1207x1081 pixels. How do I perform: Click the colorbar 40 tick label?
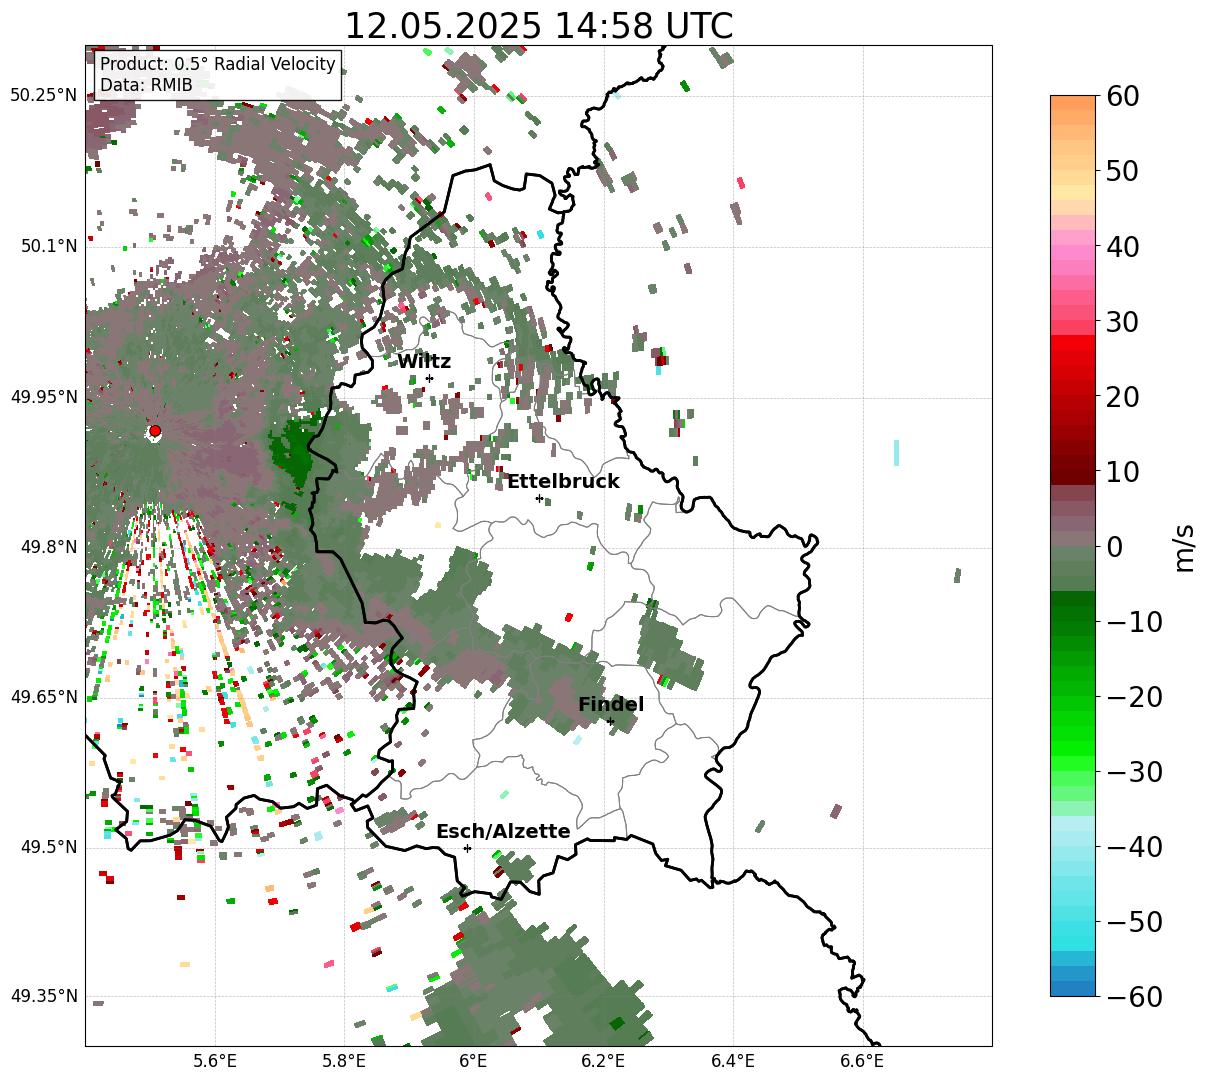click(x=1124, y=246)
